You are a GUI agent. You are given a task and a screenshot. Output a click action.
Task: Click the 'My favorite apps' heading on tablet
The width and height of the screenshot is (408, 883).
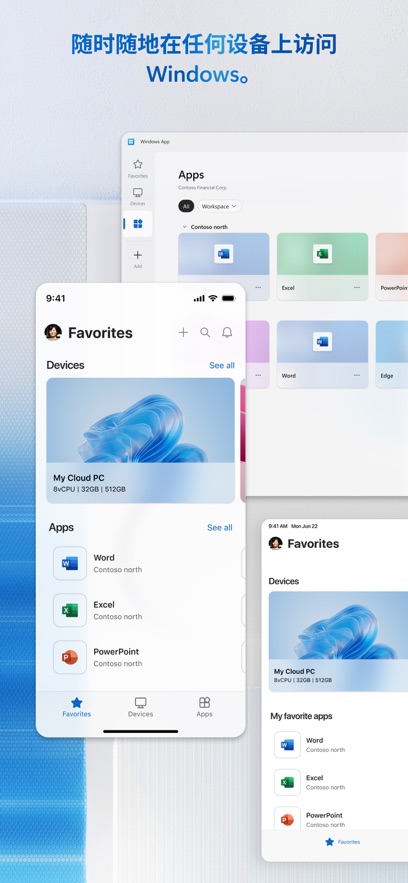[301, 716]
